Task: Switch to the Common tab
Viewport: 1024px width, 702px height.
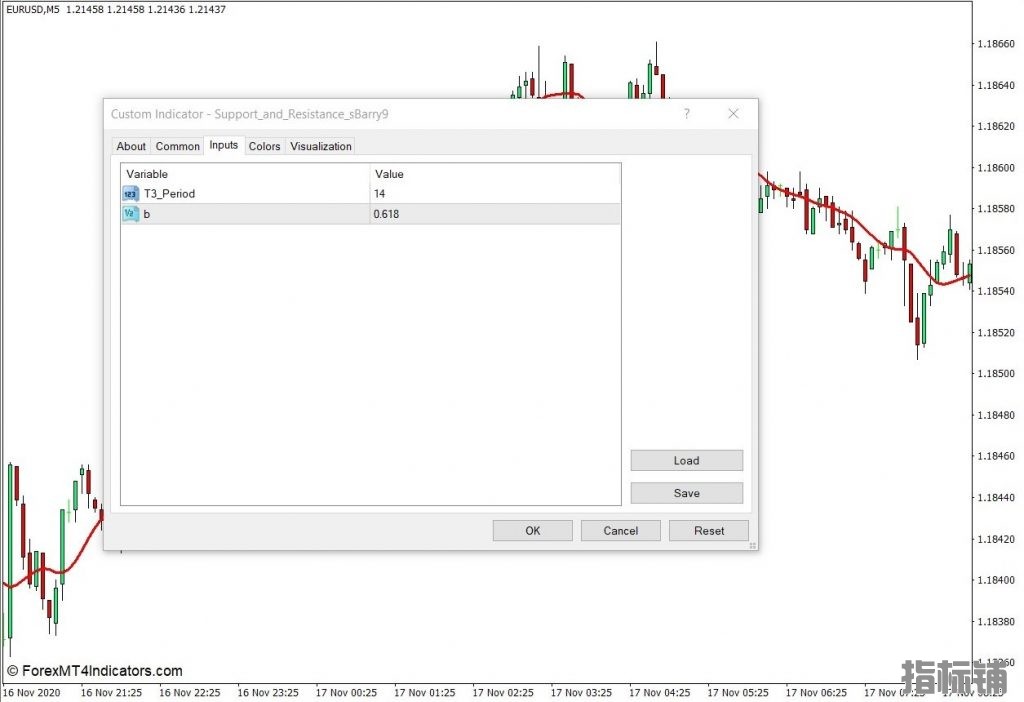Action: click(178, 146)
